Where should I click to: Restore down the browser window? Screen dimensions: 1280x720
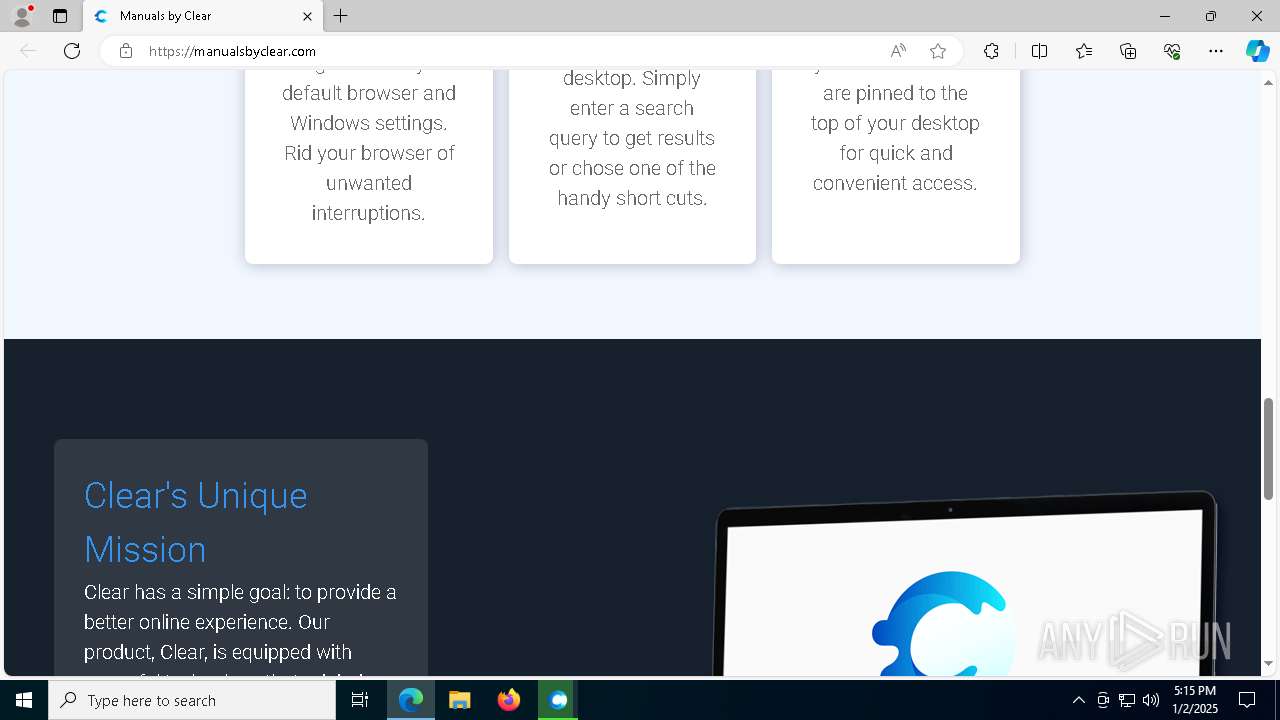click(1211, 16)
